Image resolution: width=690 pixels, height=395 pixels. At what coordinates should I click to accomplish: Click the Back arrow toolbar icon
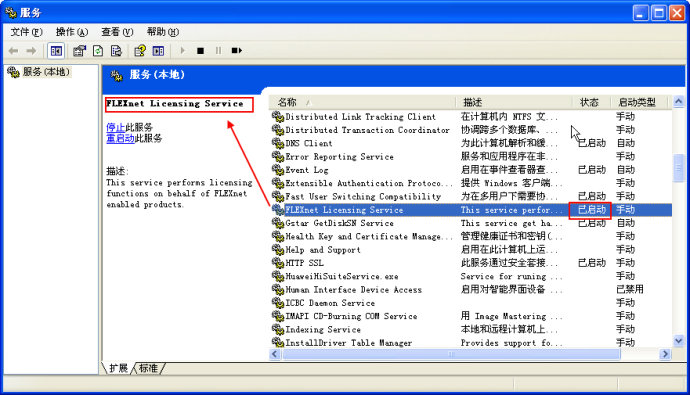click(x=14, y=51)
